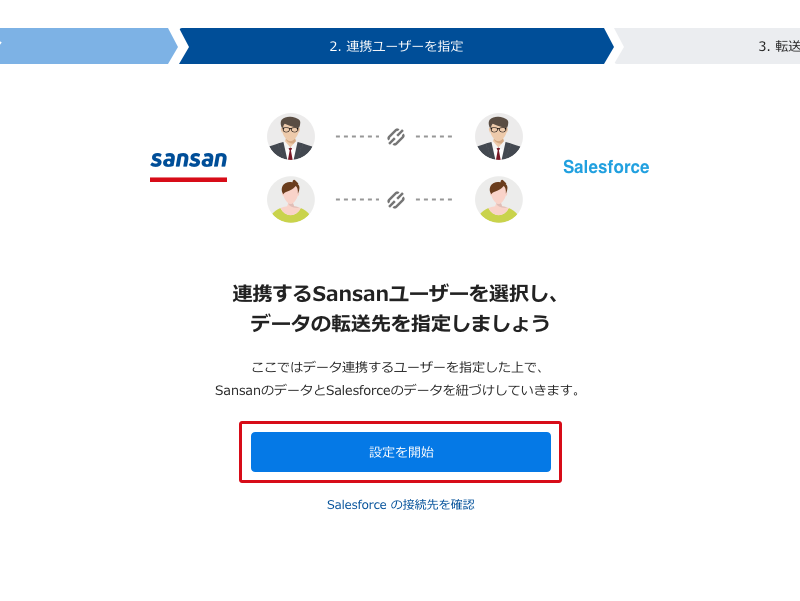
Task: Click the dashed line left of the upper link icon
Action: pyautogui.click(x=355, y=137)
